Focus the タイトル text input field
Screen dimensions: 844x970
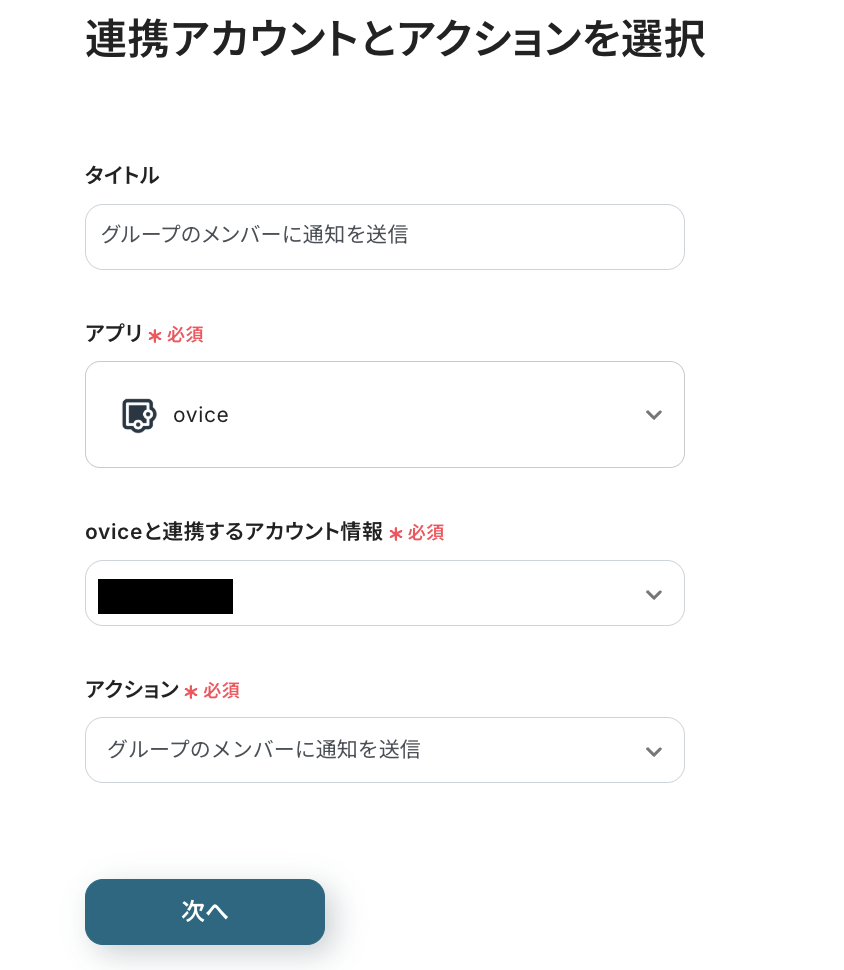(384, 237)
